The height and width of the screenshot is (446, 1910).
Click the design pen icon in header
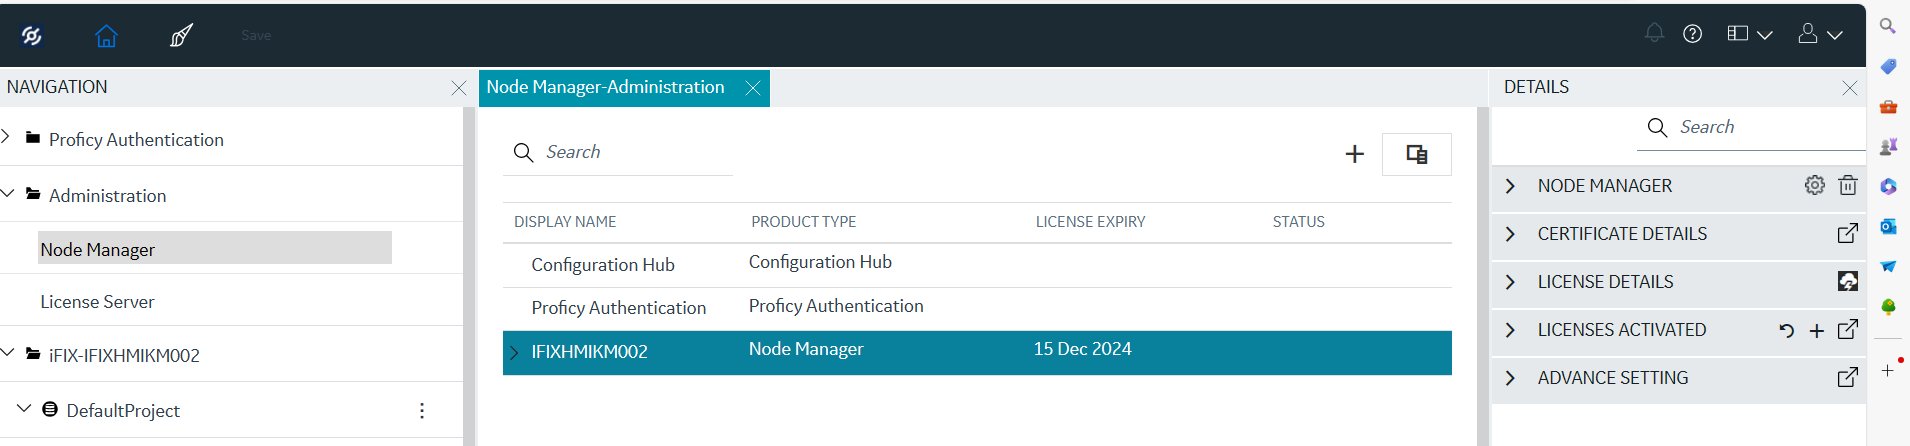(181, 36)
